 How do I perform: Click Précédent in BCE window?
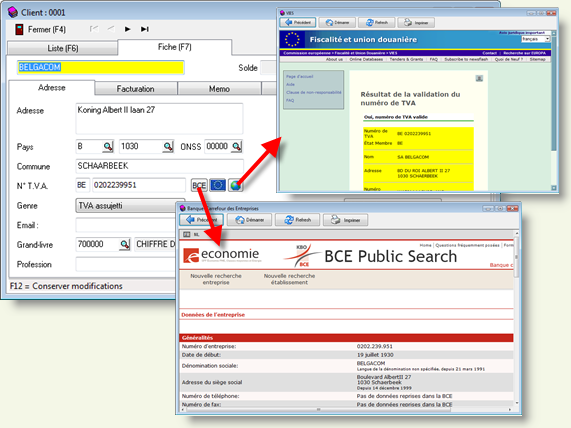point(202,220)
